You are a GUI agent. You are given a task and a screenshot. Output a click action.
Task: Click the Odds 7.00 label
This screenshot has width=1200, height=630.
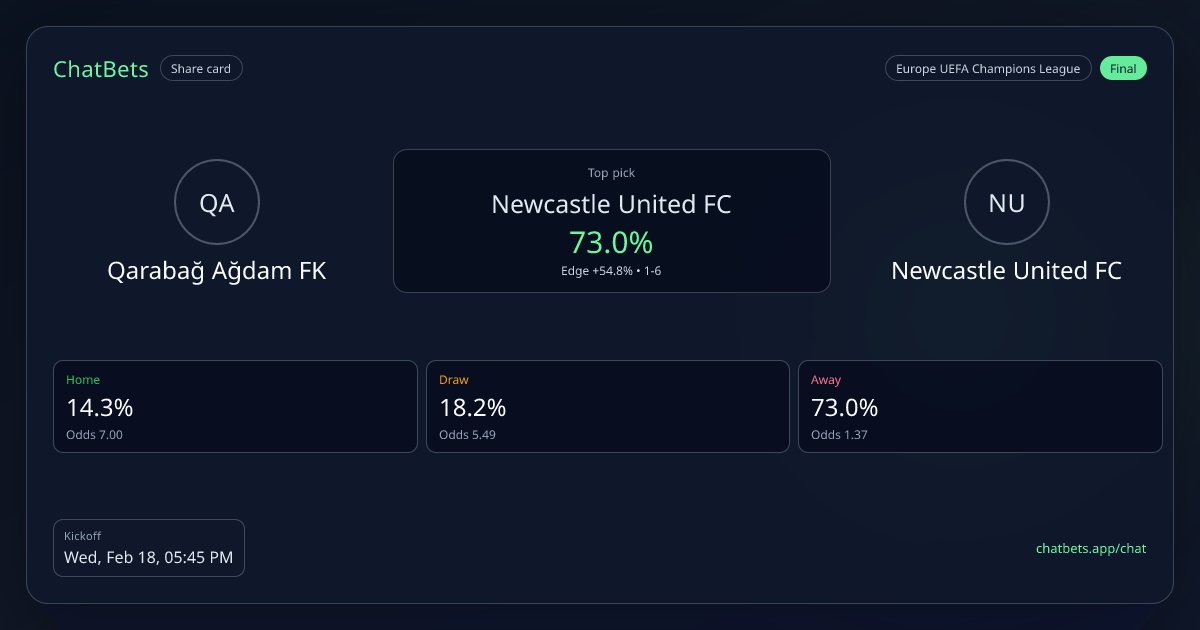94,435
